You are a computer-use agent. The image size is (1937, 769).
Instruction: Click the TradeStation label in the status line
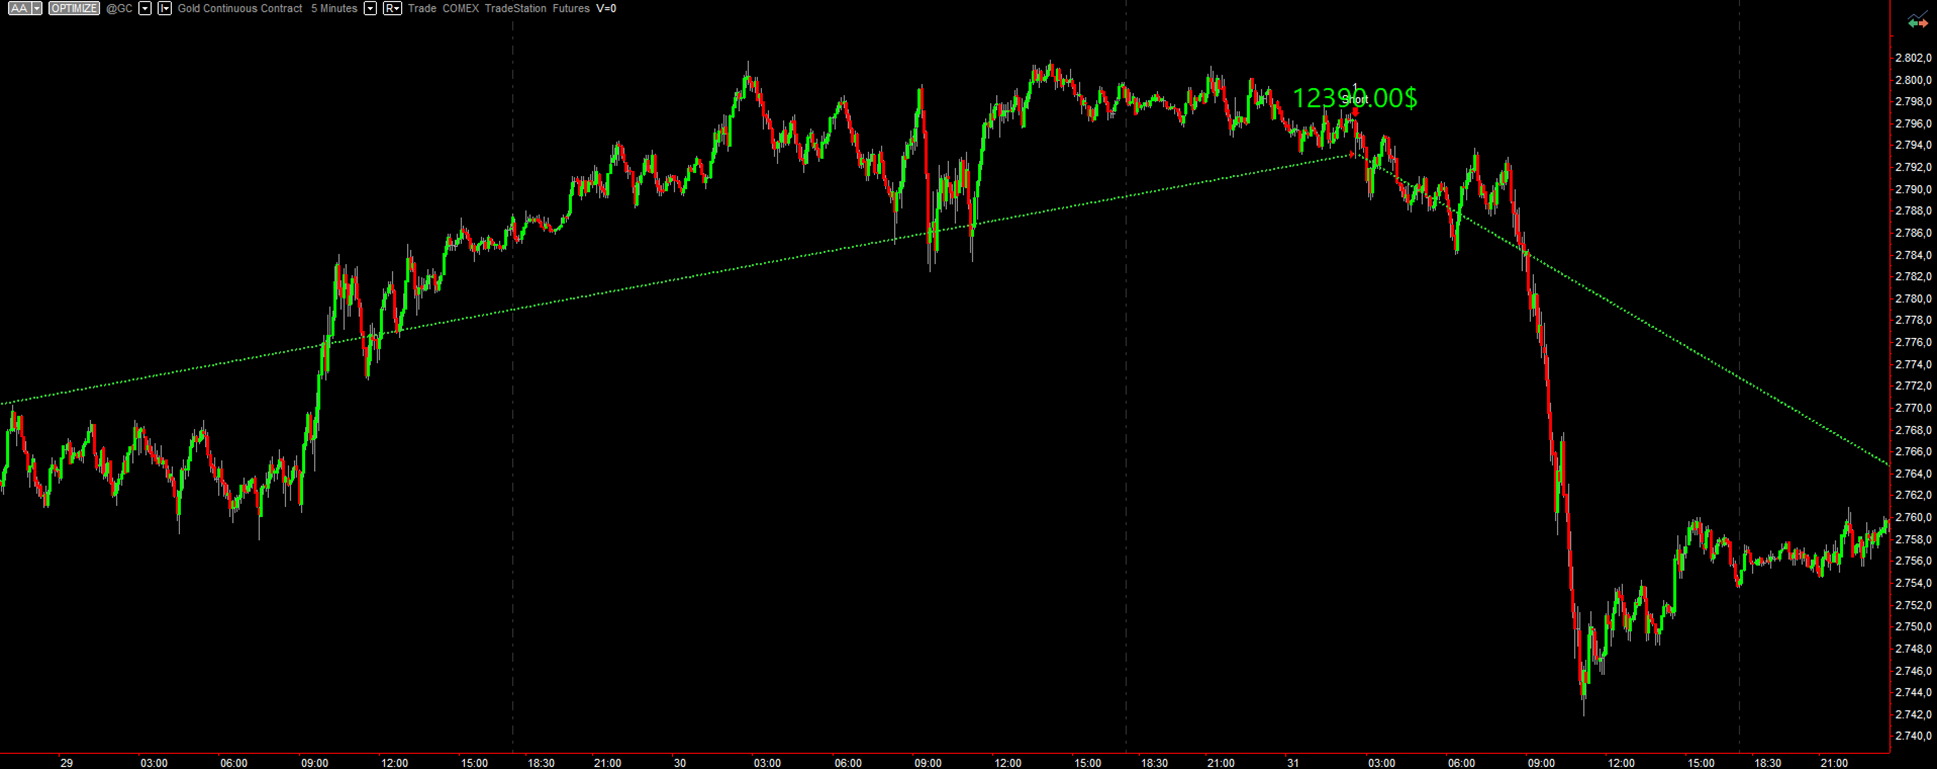515,8
